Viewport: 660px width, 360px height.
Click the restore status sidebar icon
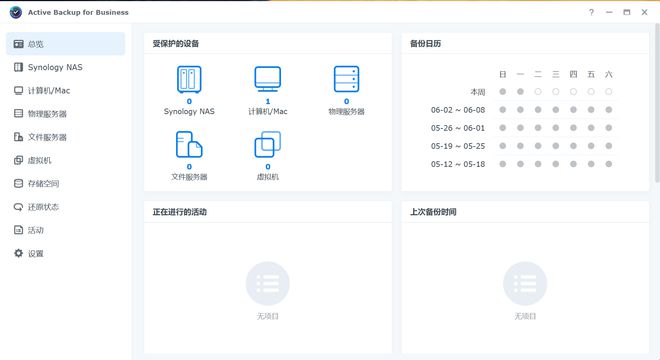coord(19,207)
